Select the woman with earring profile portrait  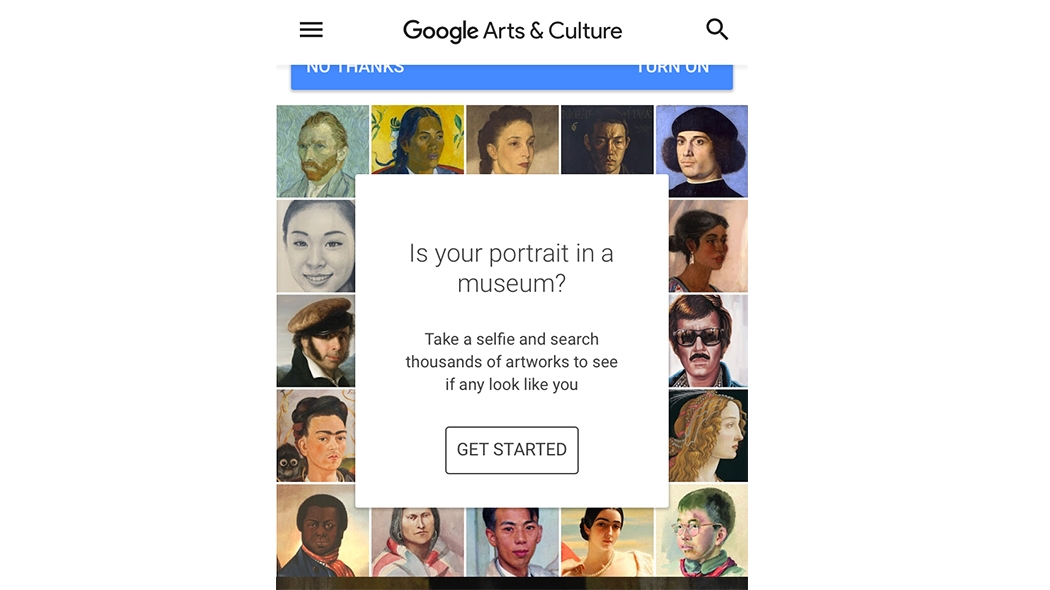point(708,245)
